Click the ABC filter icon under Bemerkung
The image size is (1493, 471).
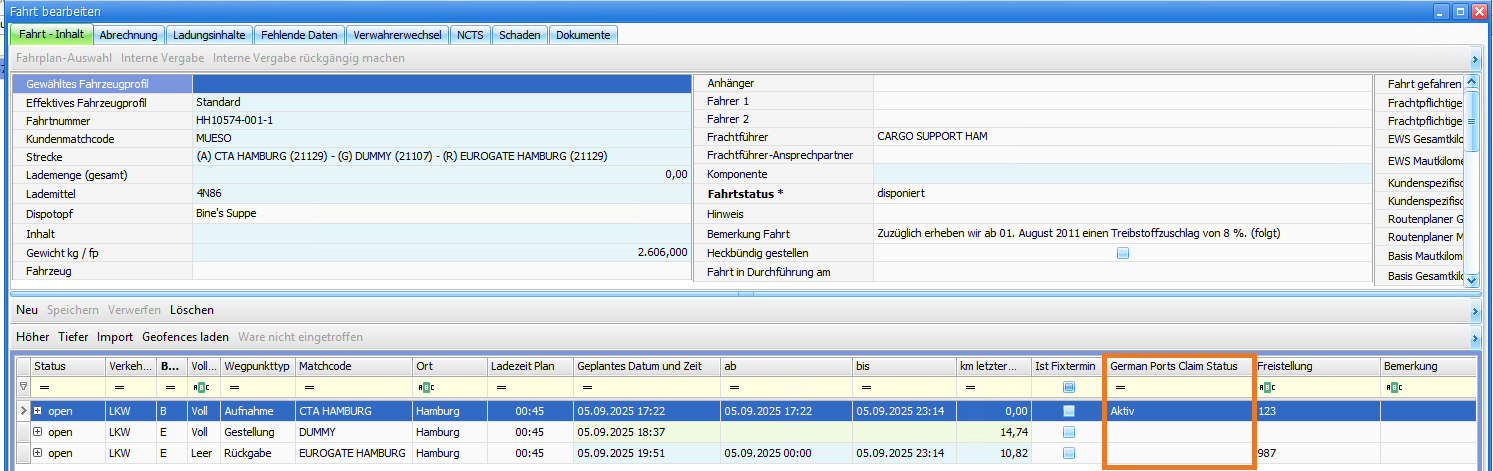[x=1393, y=387]
